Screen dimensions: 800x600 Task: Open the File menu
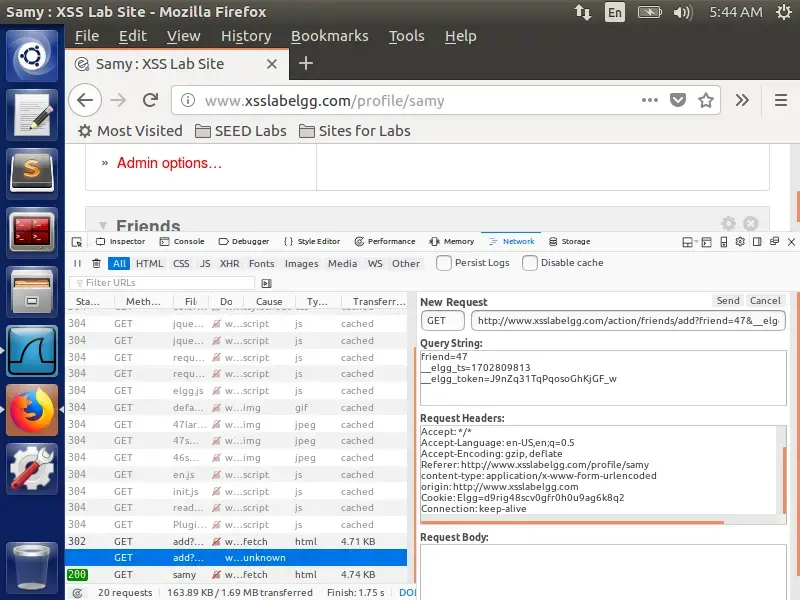click(87, 36)
